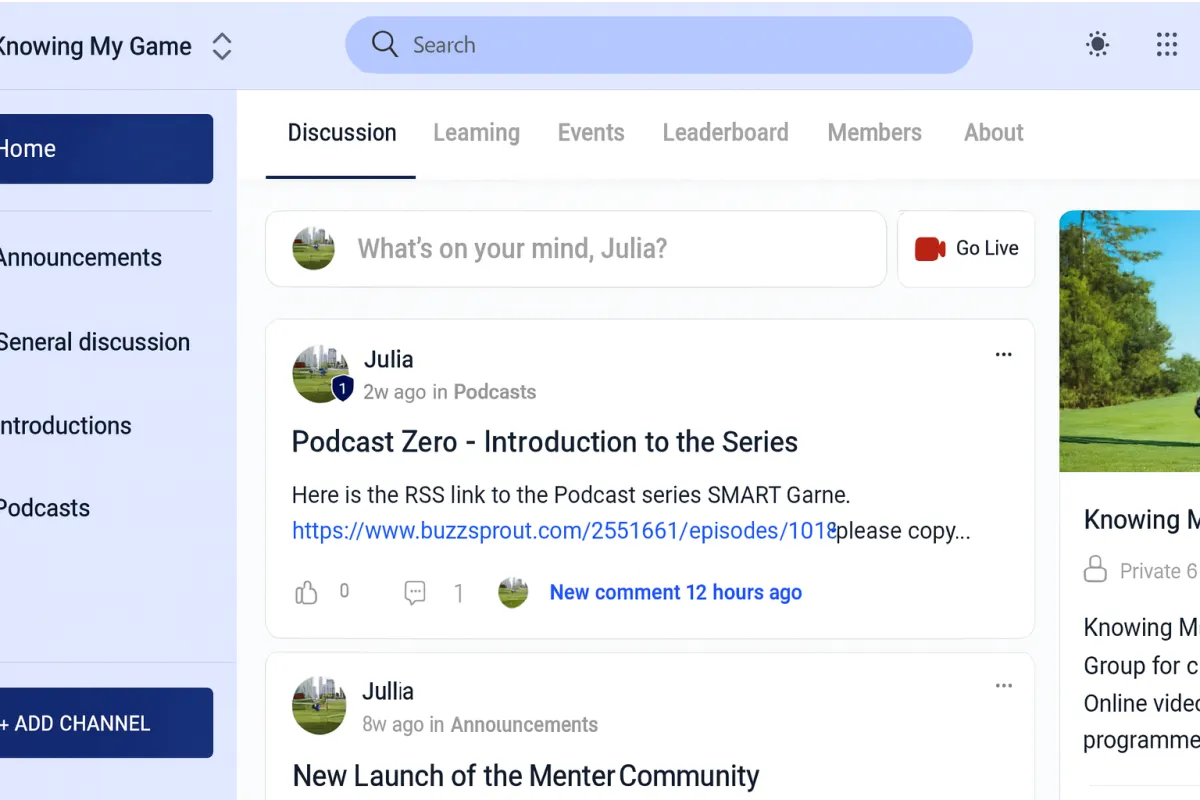The image size is (1200, 800).
Task: Click Julia's avatar on the Podcast Zero post
Action: tap(320, 374)
